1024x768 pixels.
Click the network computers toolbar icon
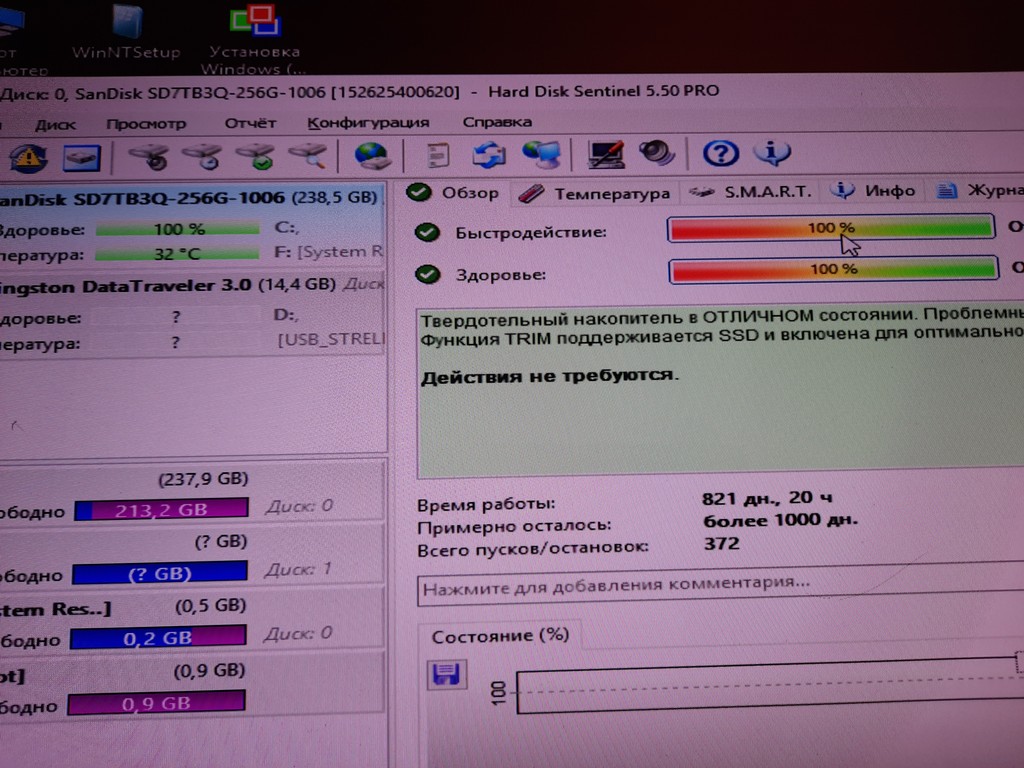click(x=541, y=155)
